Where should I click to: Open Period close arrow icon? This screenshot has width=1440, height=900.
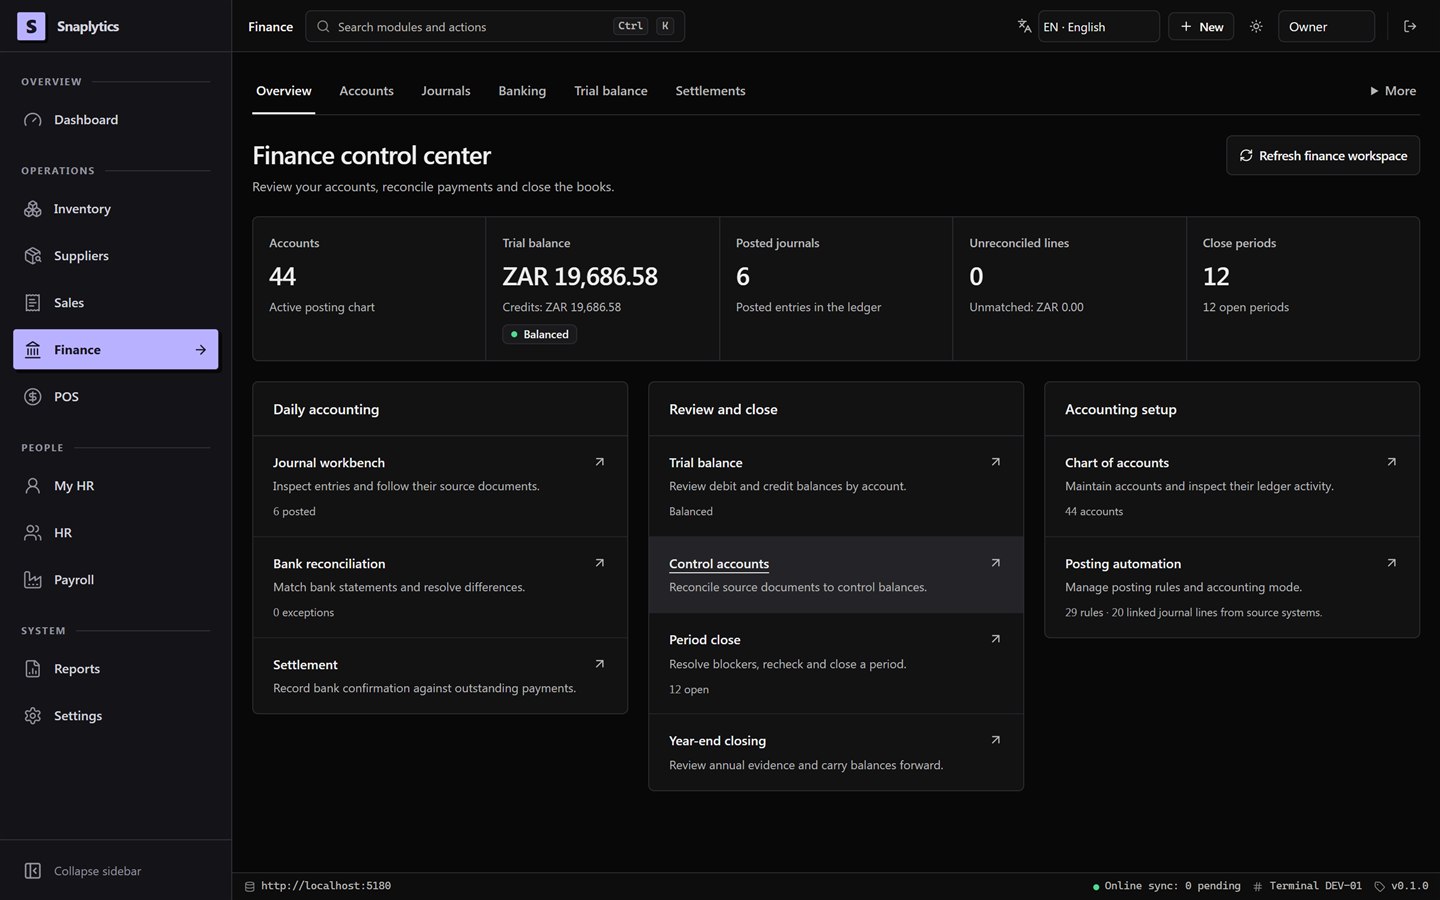coord(996,639)
